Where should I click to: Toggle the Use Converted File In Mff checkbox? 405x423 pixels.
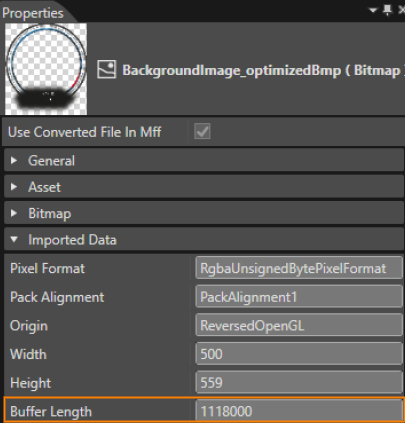point(202,131)
